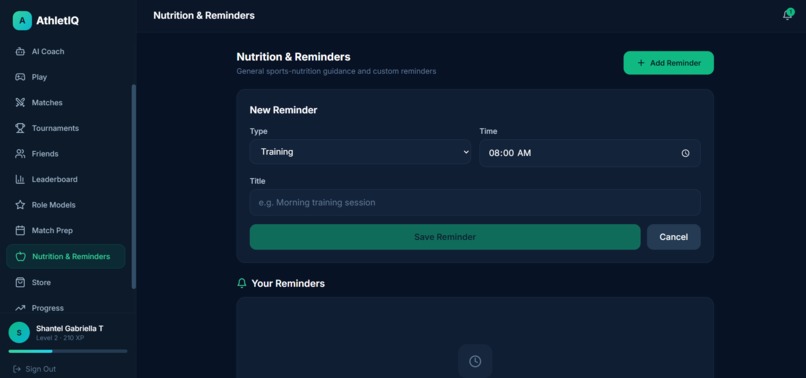Click the Time field label
Viewport: 806px width, 378px height.
click(x=488, y=131)
